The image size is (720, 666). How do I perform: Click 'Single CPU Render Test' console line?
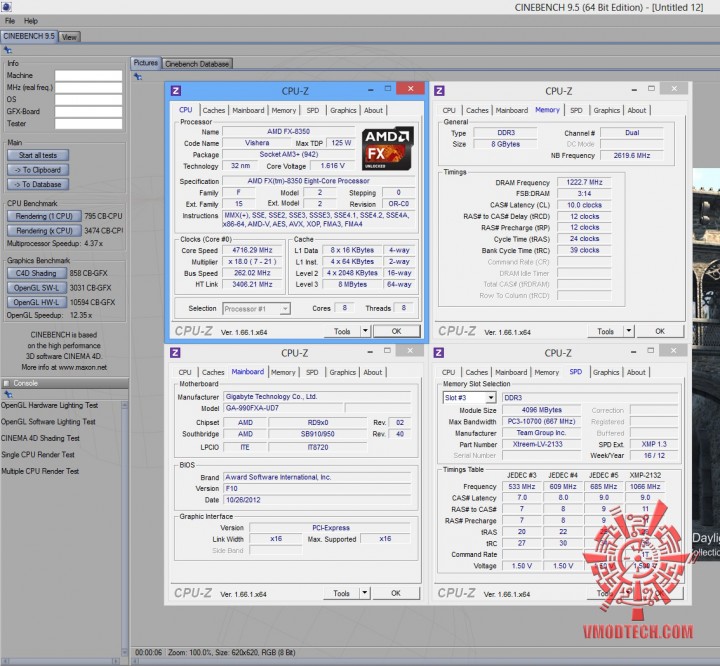[38, 455]
